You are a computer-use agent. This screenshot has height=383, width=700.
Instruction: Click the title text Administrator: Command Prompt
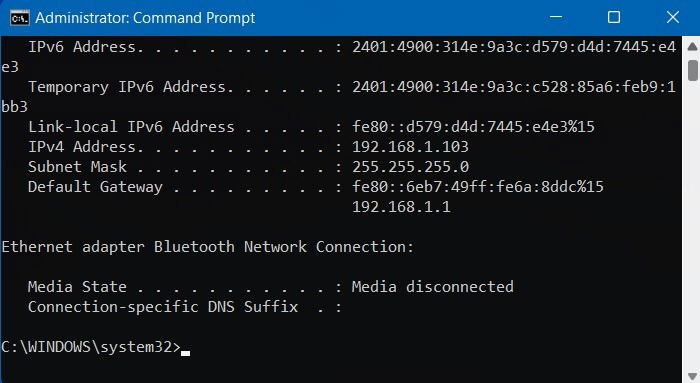[x=145, y=18]
